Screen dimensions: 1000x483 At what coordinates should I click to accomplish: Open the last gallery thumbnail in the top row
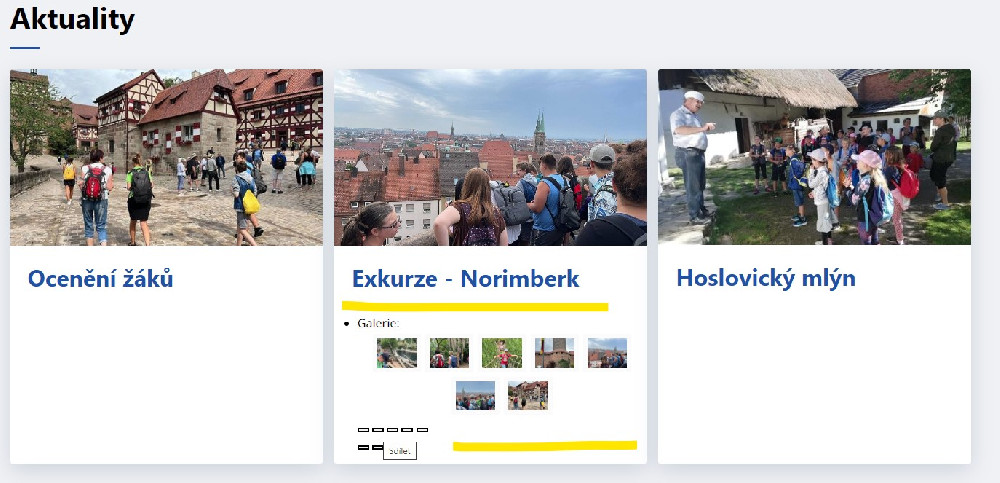coord(607,353)
